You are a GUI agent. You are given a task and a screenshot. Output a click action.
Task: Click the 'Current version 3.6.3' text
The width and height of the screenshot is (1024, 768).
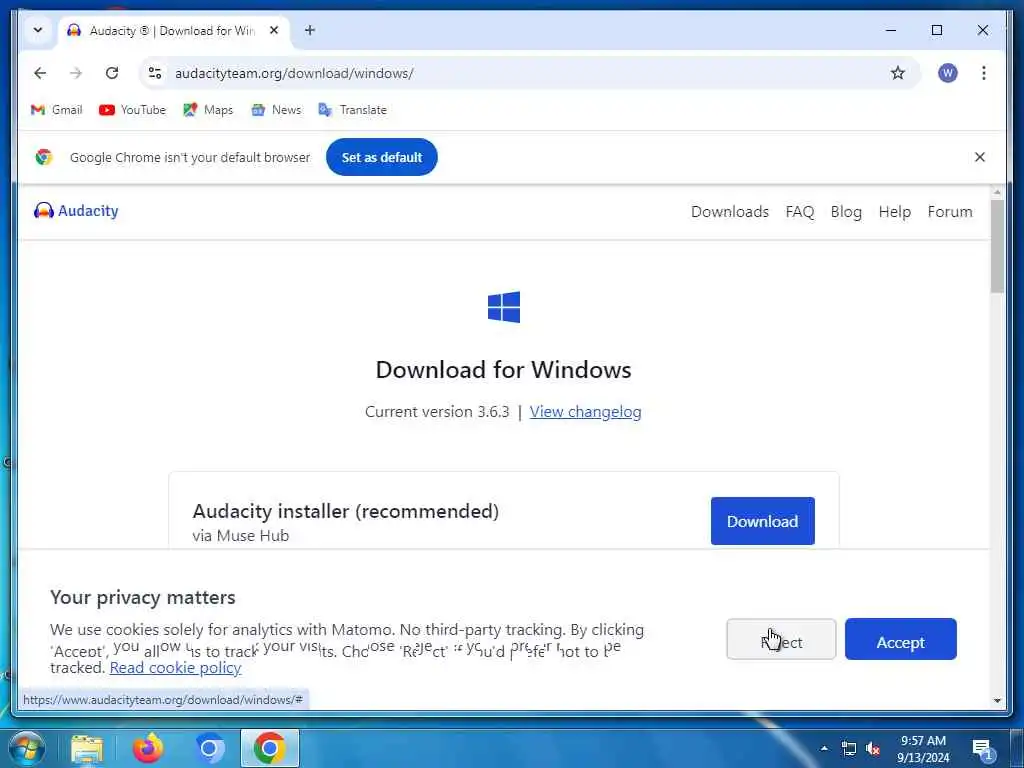click(437, 411)
